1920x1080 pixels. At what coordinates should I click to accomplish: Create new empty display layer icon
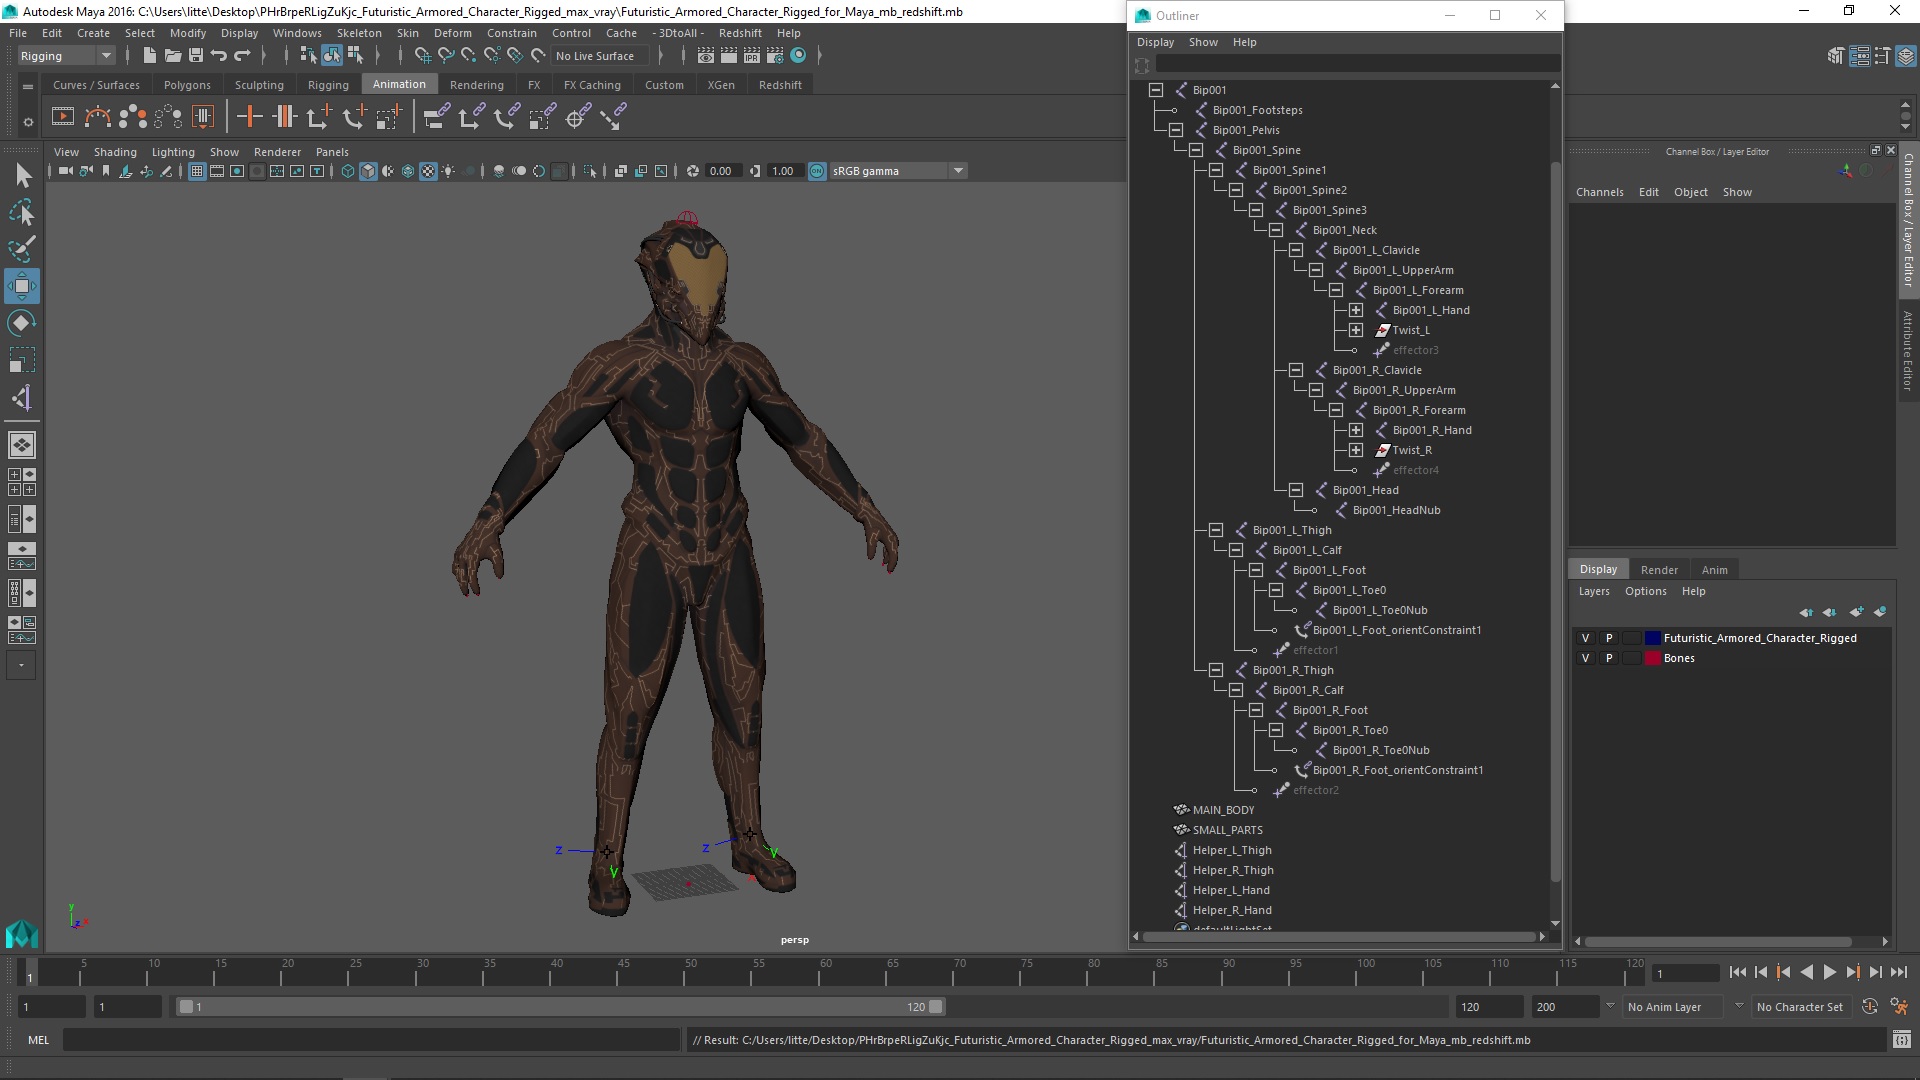pyautogui.click(x=1856, y=612)
